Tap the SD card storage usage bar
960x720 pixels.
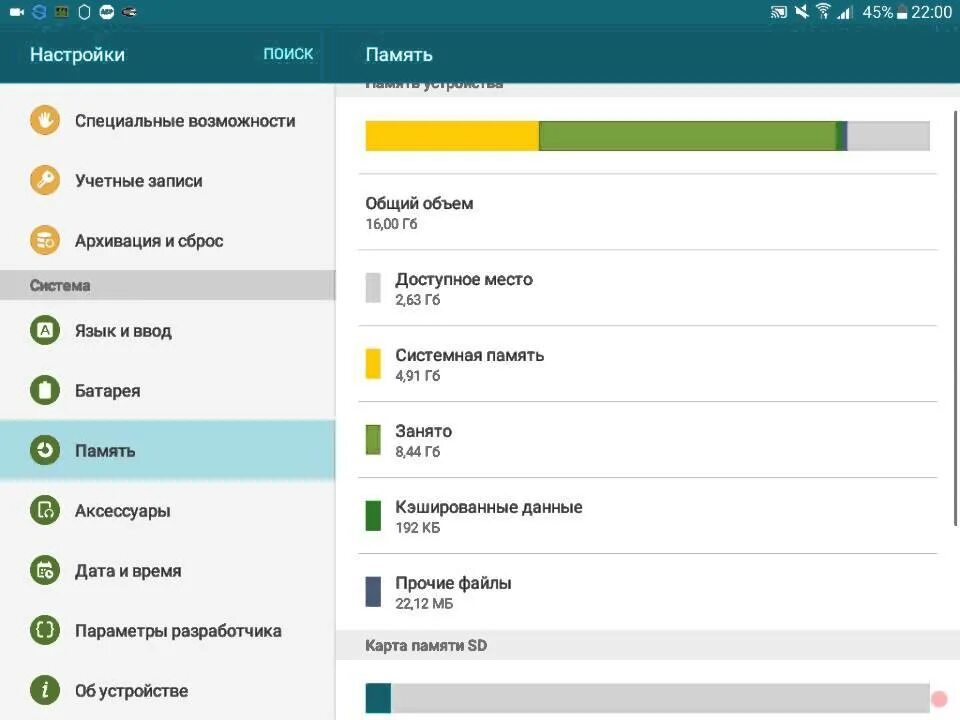(x=648, y=698)
